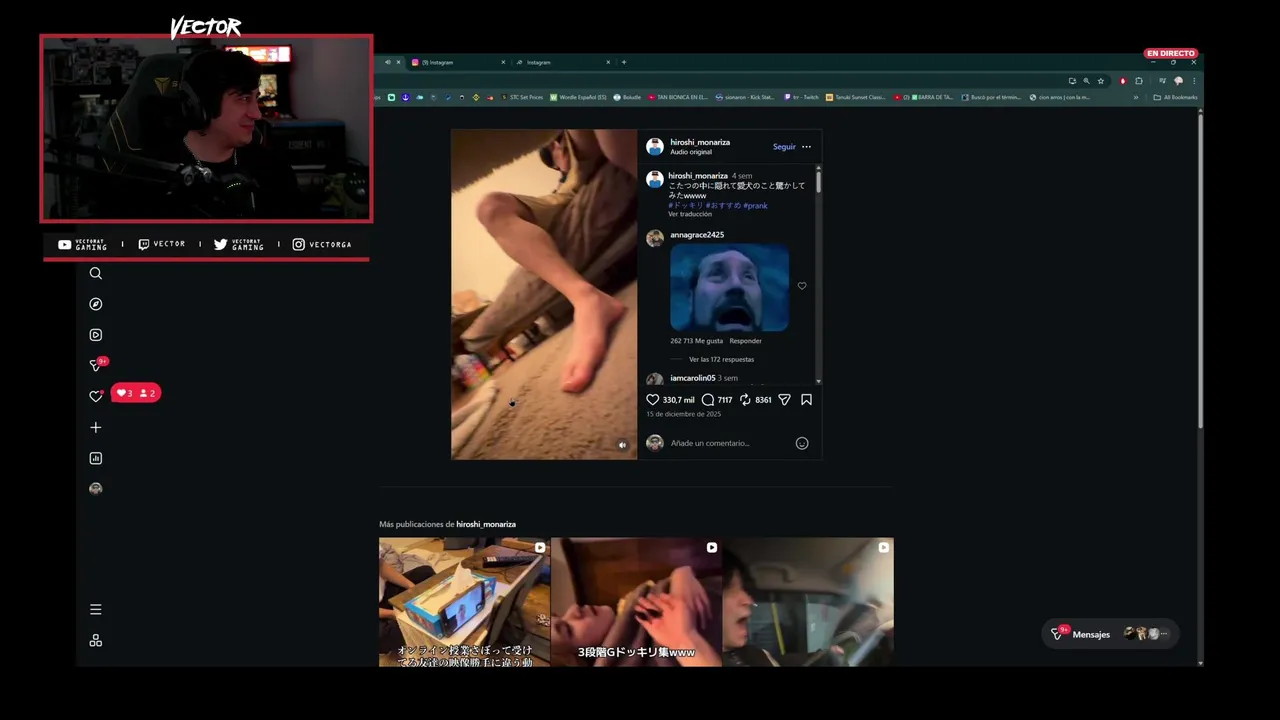1280x720 pixels.
Task: Open Wordle Español bookmark
Action: (578, 97)
